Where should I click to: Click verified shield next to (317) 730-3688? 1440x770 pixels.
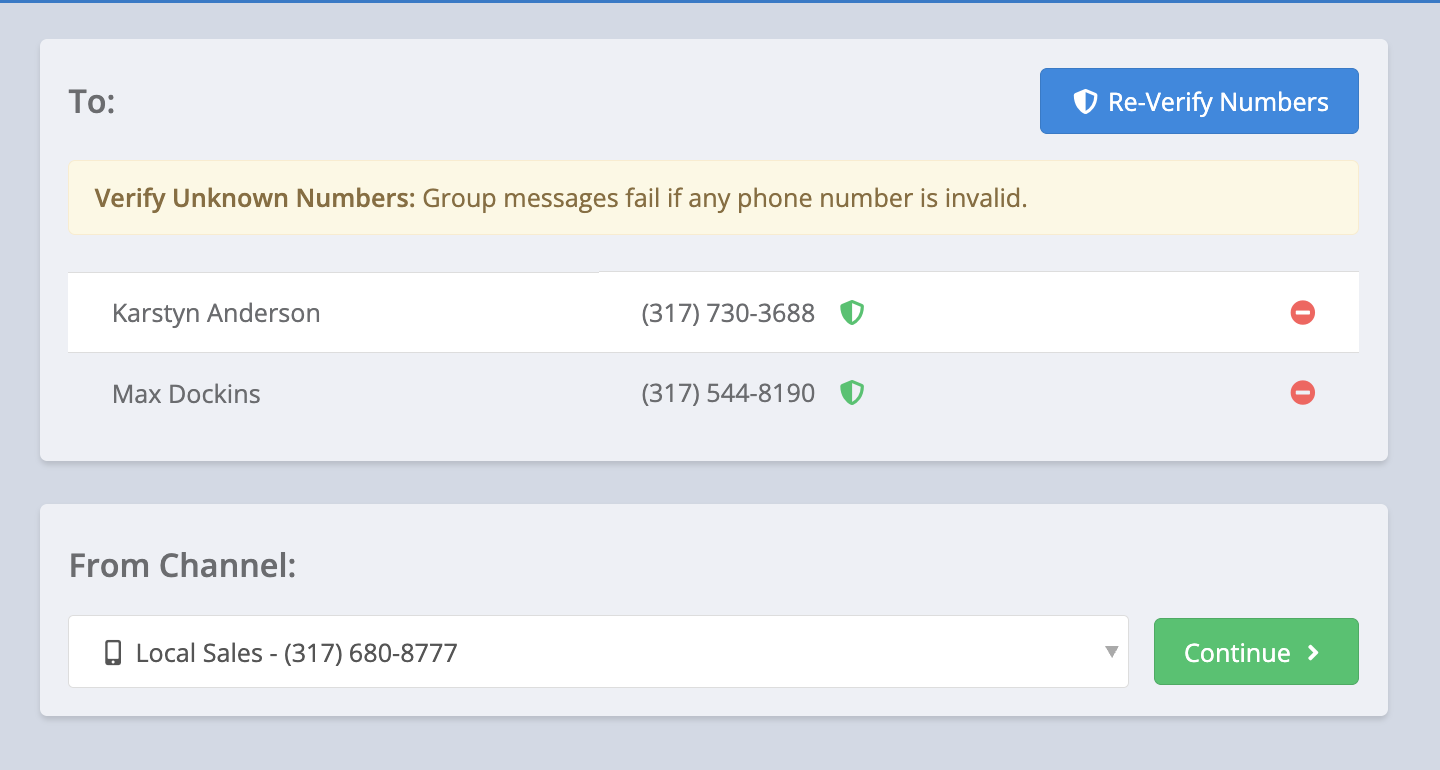(851, 313)
